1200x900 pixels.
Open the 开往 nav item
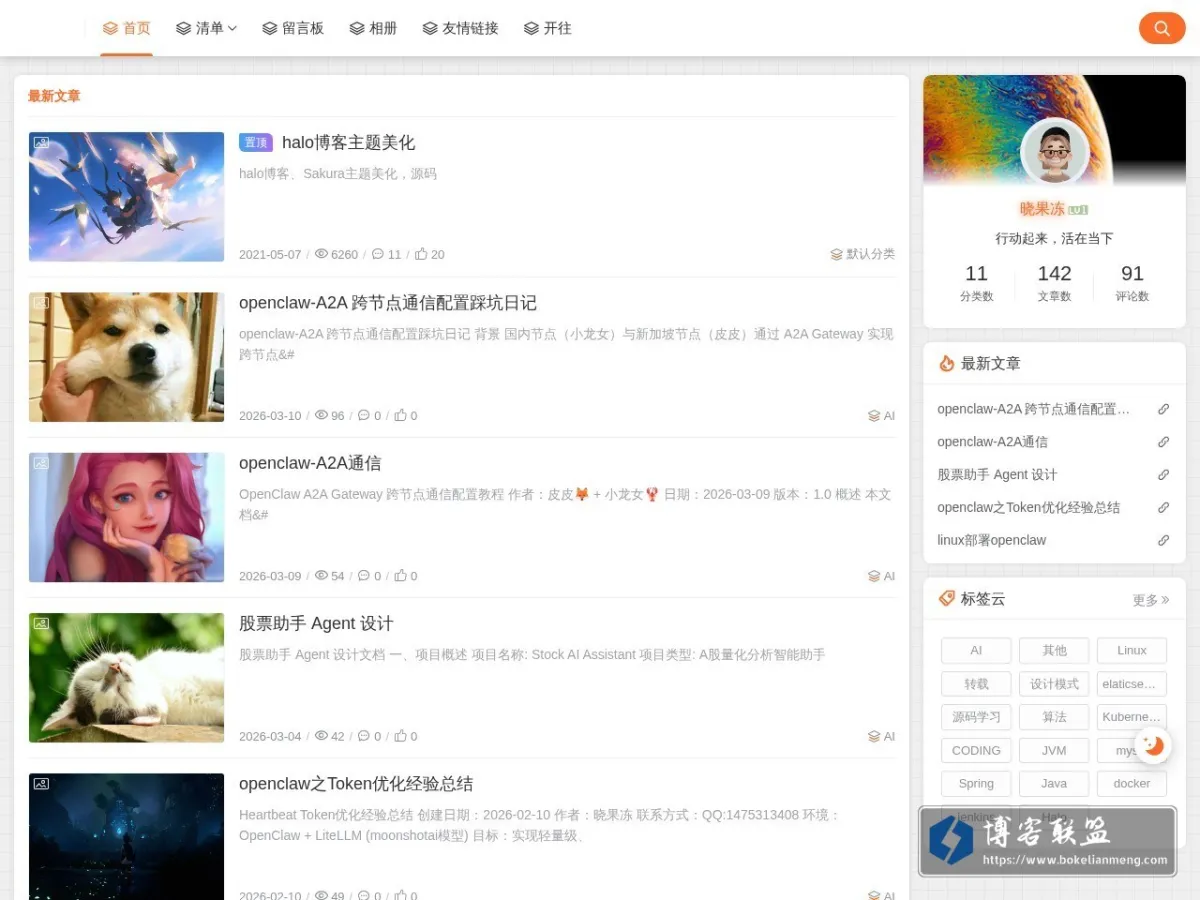click(x=547, y=28)
